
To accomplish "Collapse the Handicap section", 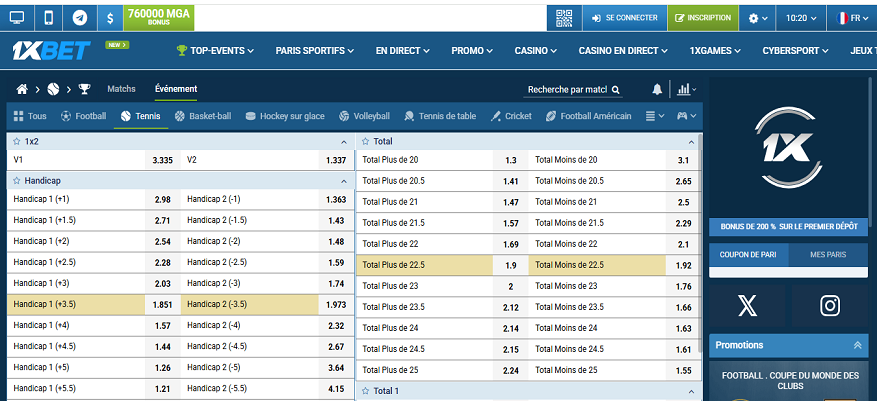I will (343, 181).
